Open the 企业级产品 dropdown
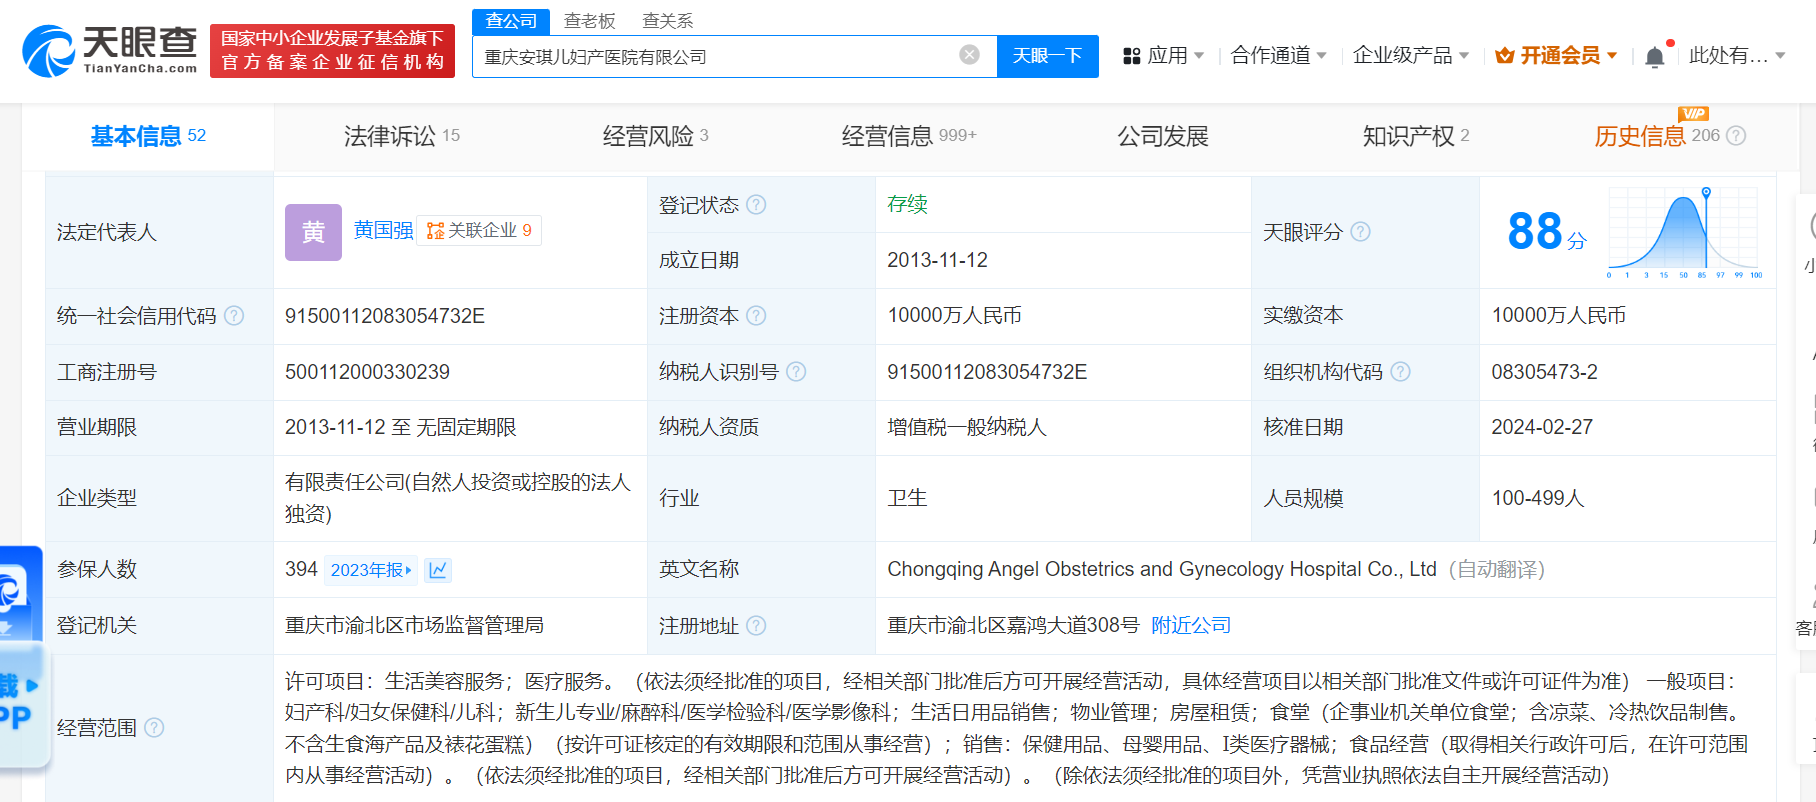 (x=1411, y=56)
